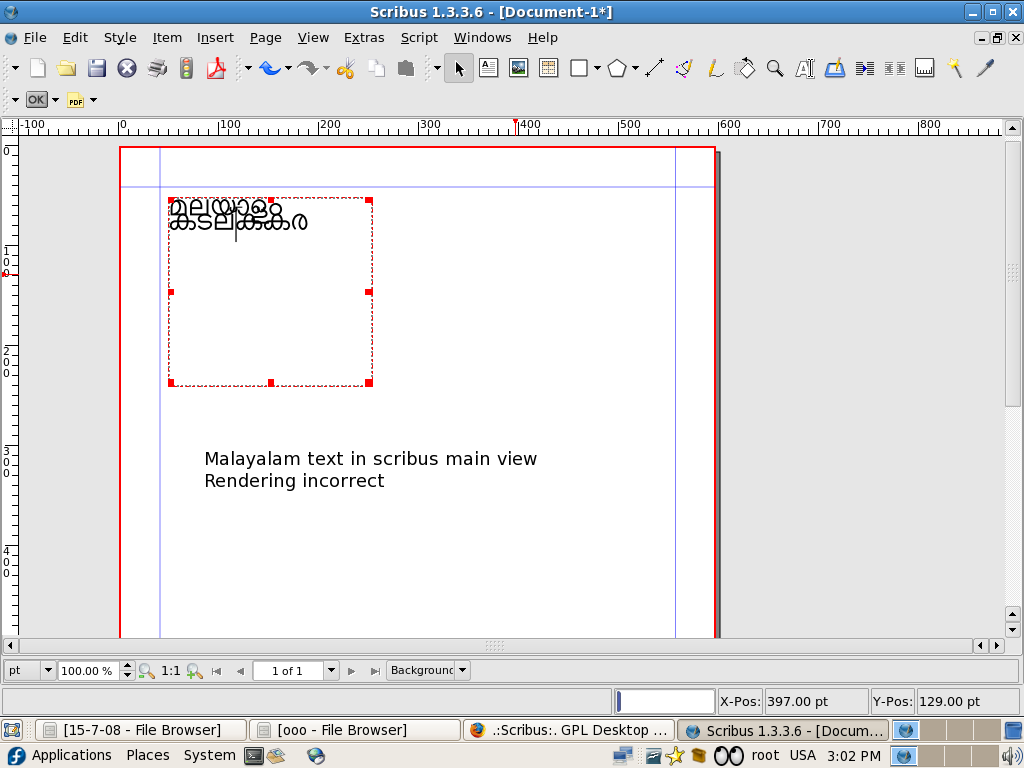Switch to the Firefox Scribus taskbar window
The height and width of the screenshot is (768, 1024).
(x=568, y=730)
